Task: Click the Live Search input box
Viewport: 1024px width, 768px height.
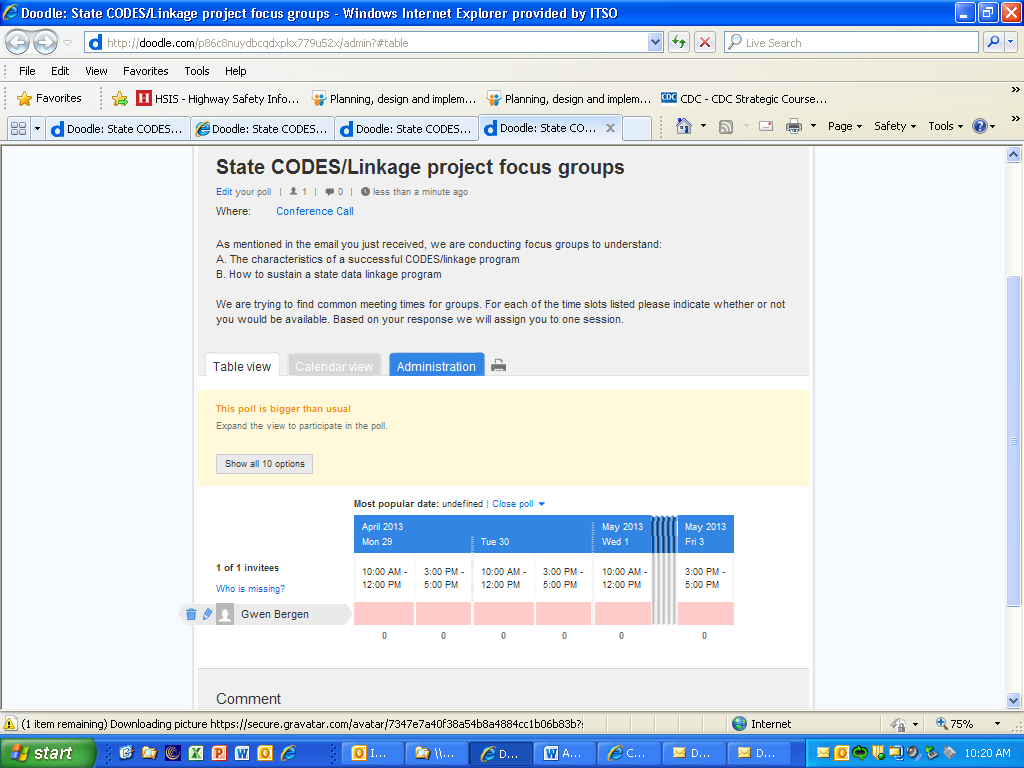Action: pyautogui.click(x=851, y=42)
